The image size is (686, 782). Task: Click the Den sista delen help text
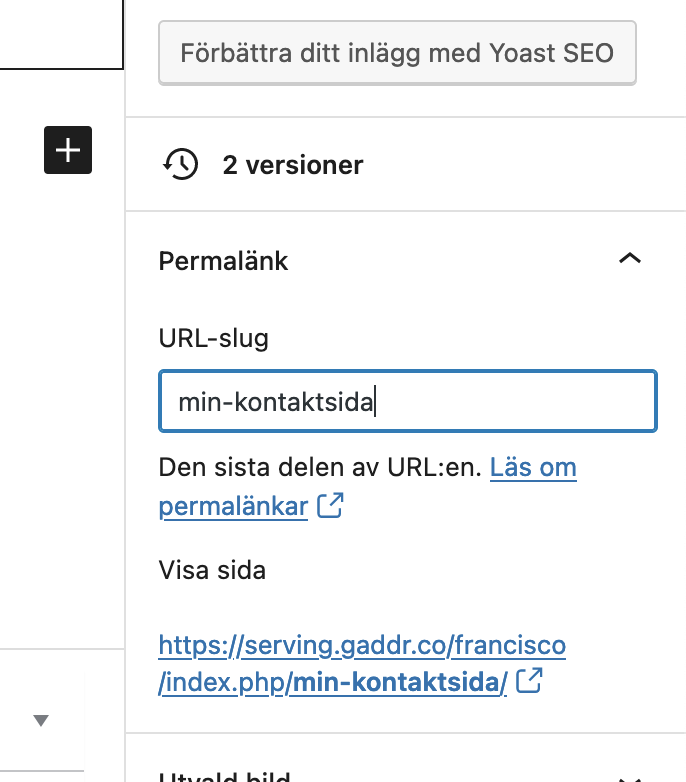click(320, 467)
